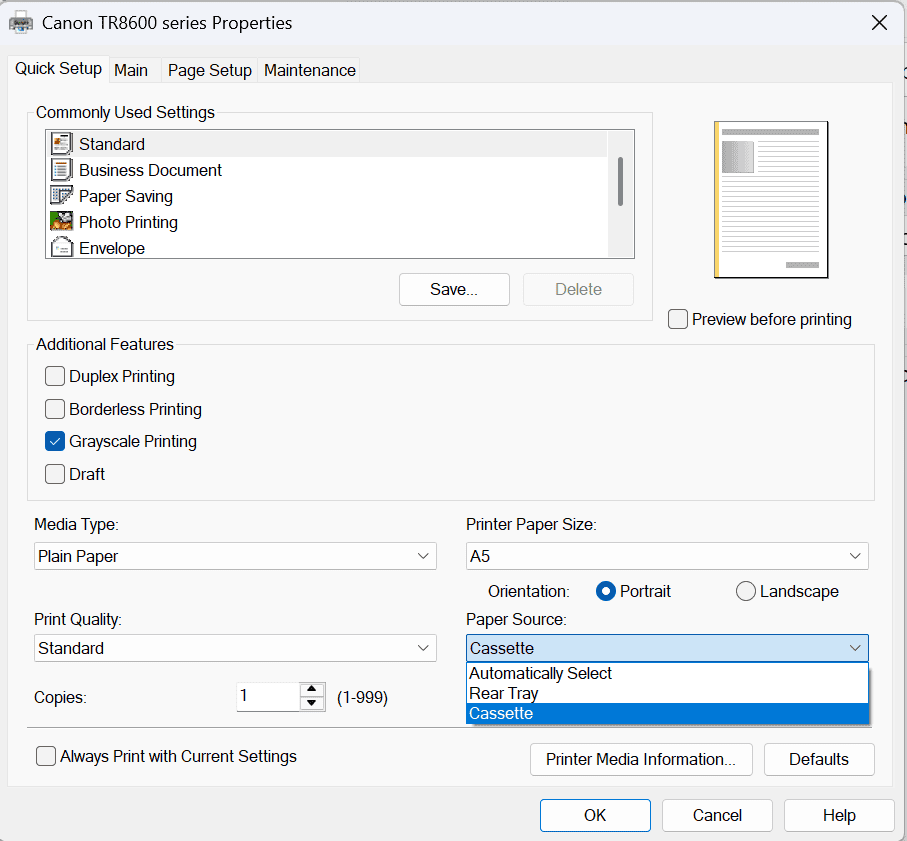Switch to the Page Setup tab

pyautogui.click(x=209, y=70)
